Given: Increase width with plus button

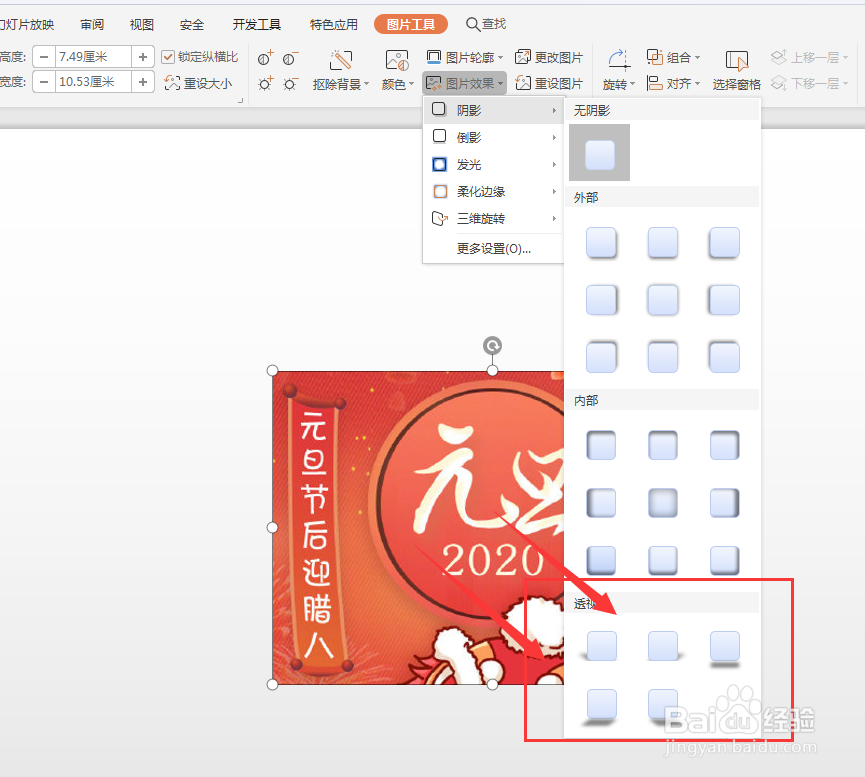Looking at the screenshot, I should click(x=143, y=82).
